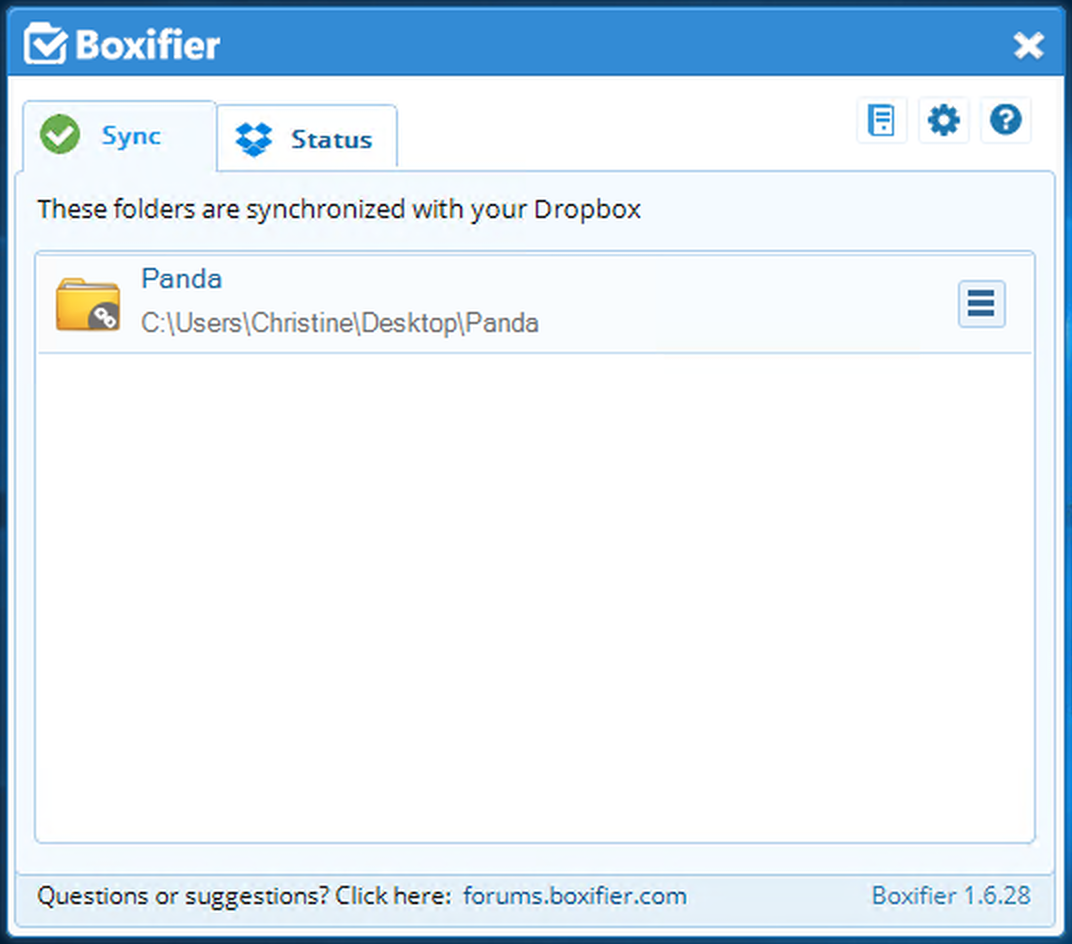Click the Dropbox icon on Status tab
Screen dimensions: 1072x944
pyautogui.click(x=254, y=139)
